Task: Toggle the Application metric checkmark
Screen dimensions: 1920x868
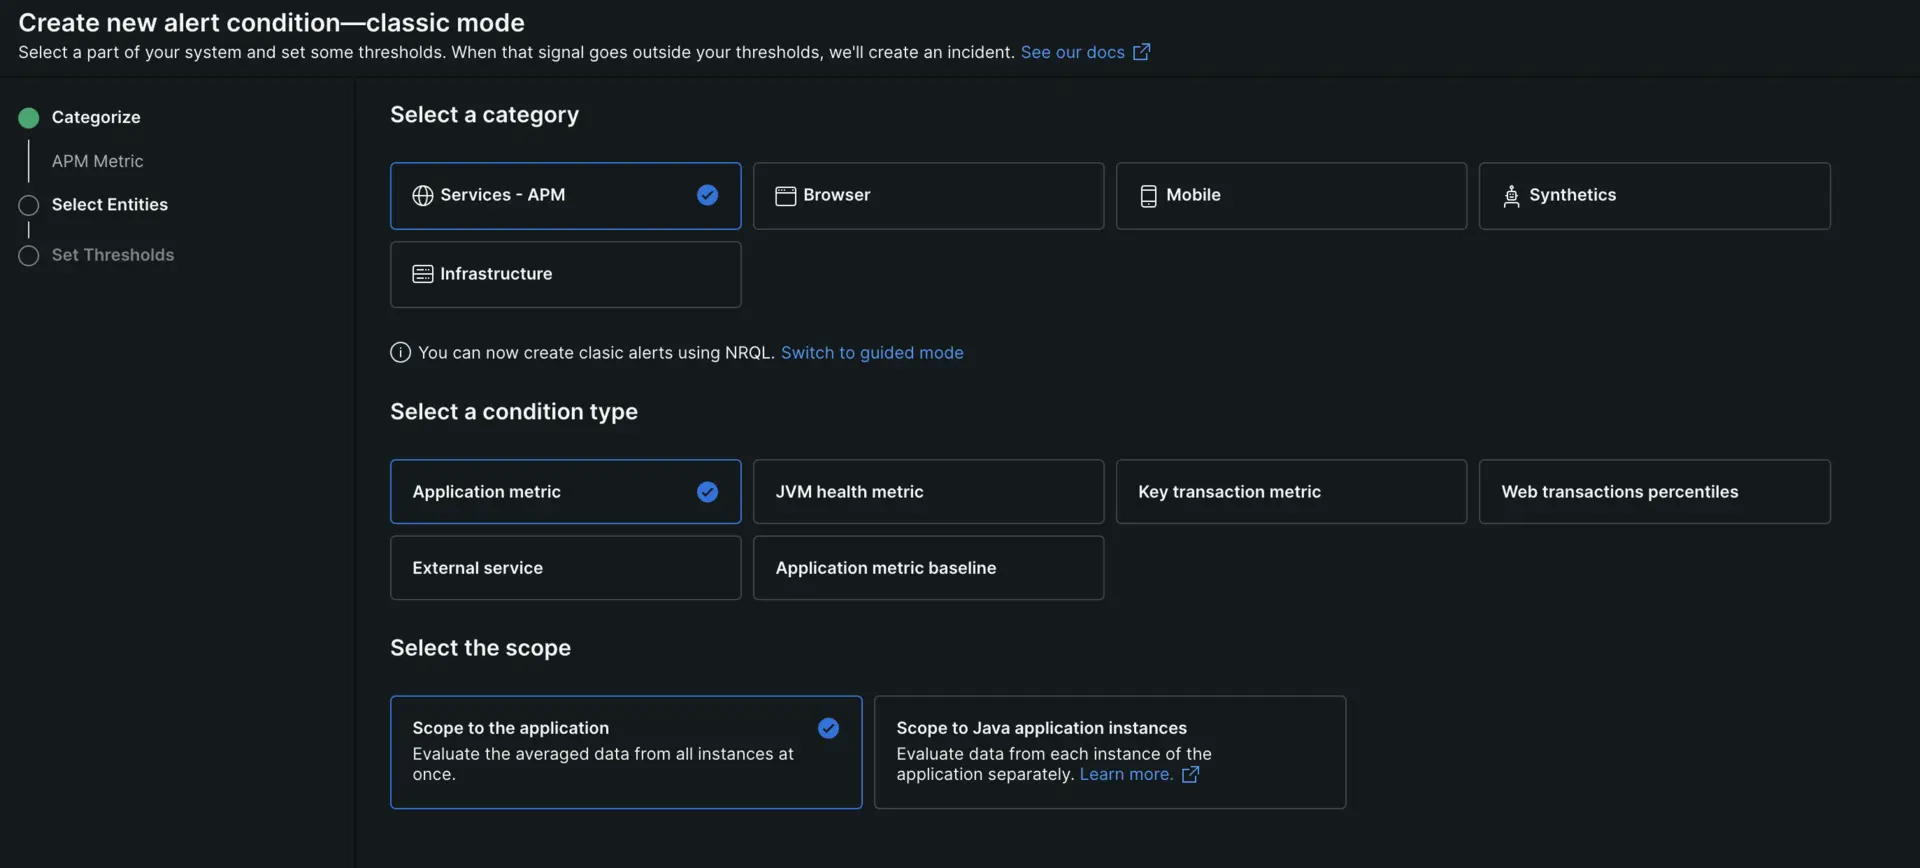Action: [707, 492]
